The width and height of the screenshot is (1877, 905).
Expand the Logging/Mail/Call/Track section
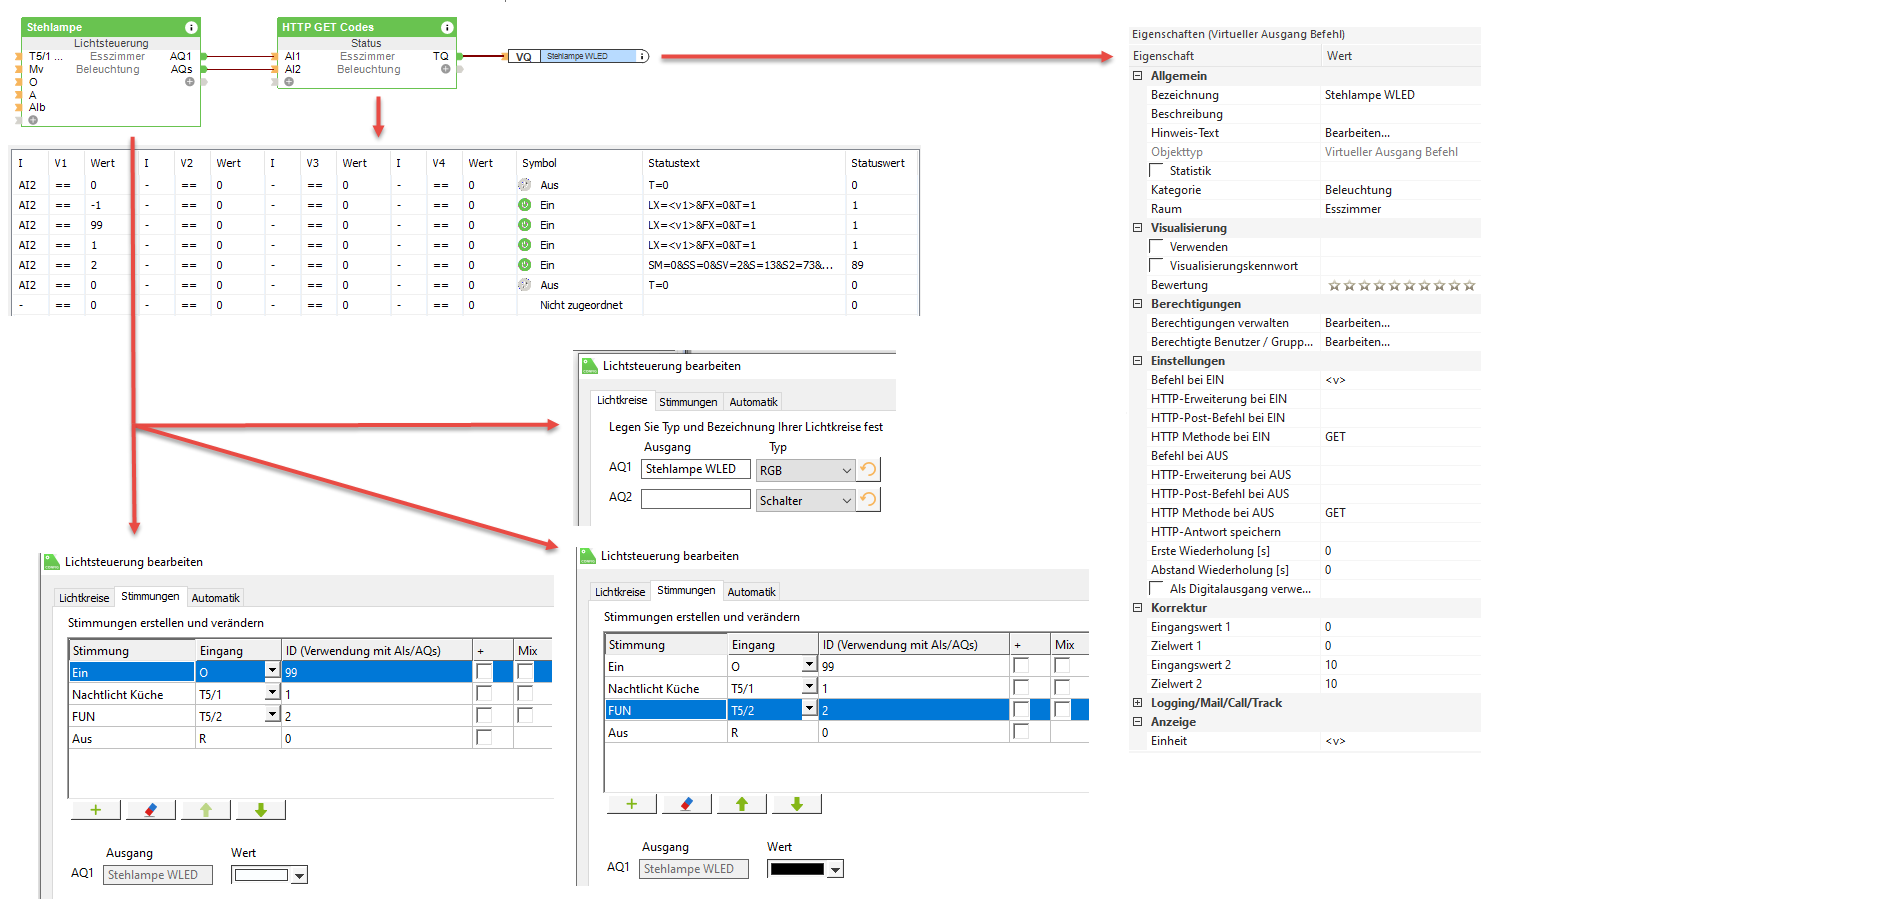1137,702
